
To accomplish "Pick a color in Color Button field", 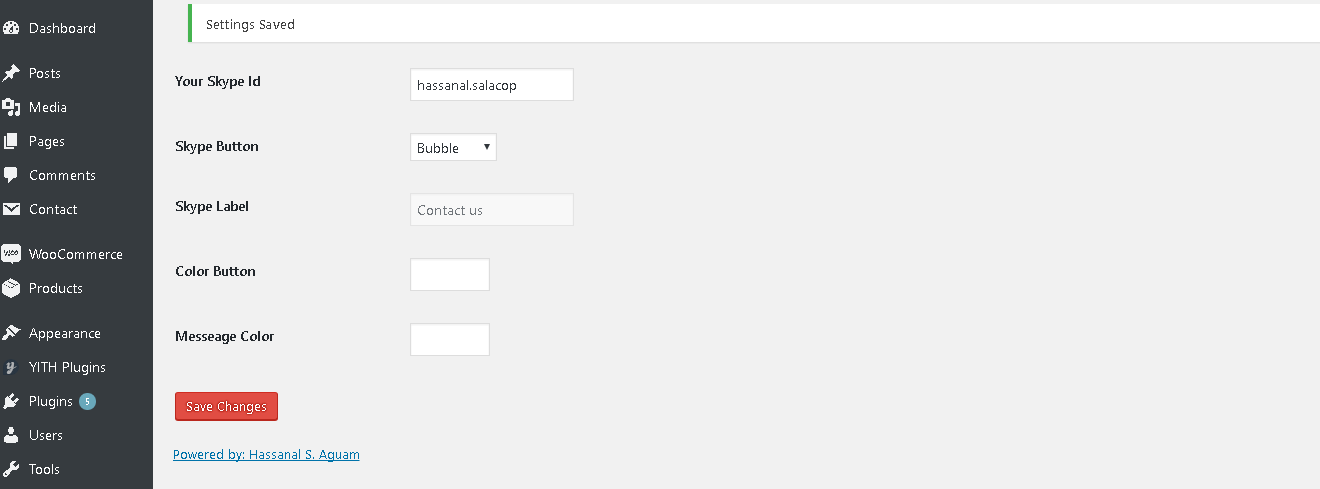I will 450,274.
